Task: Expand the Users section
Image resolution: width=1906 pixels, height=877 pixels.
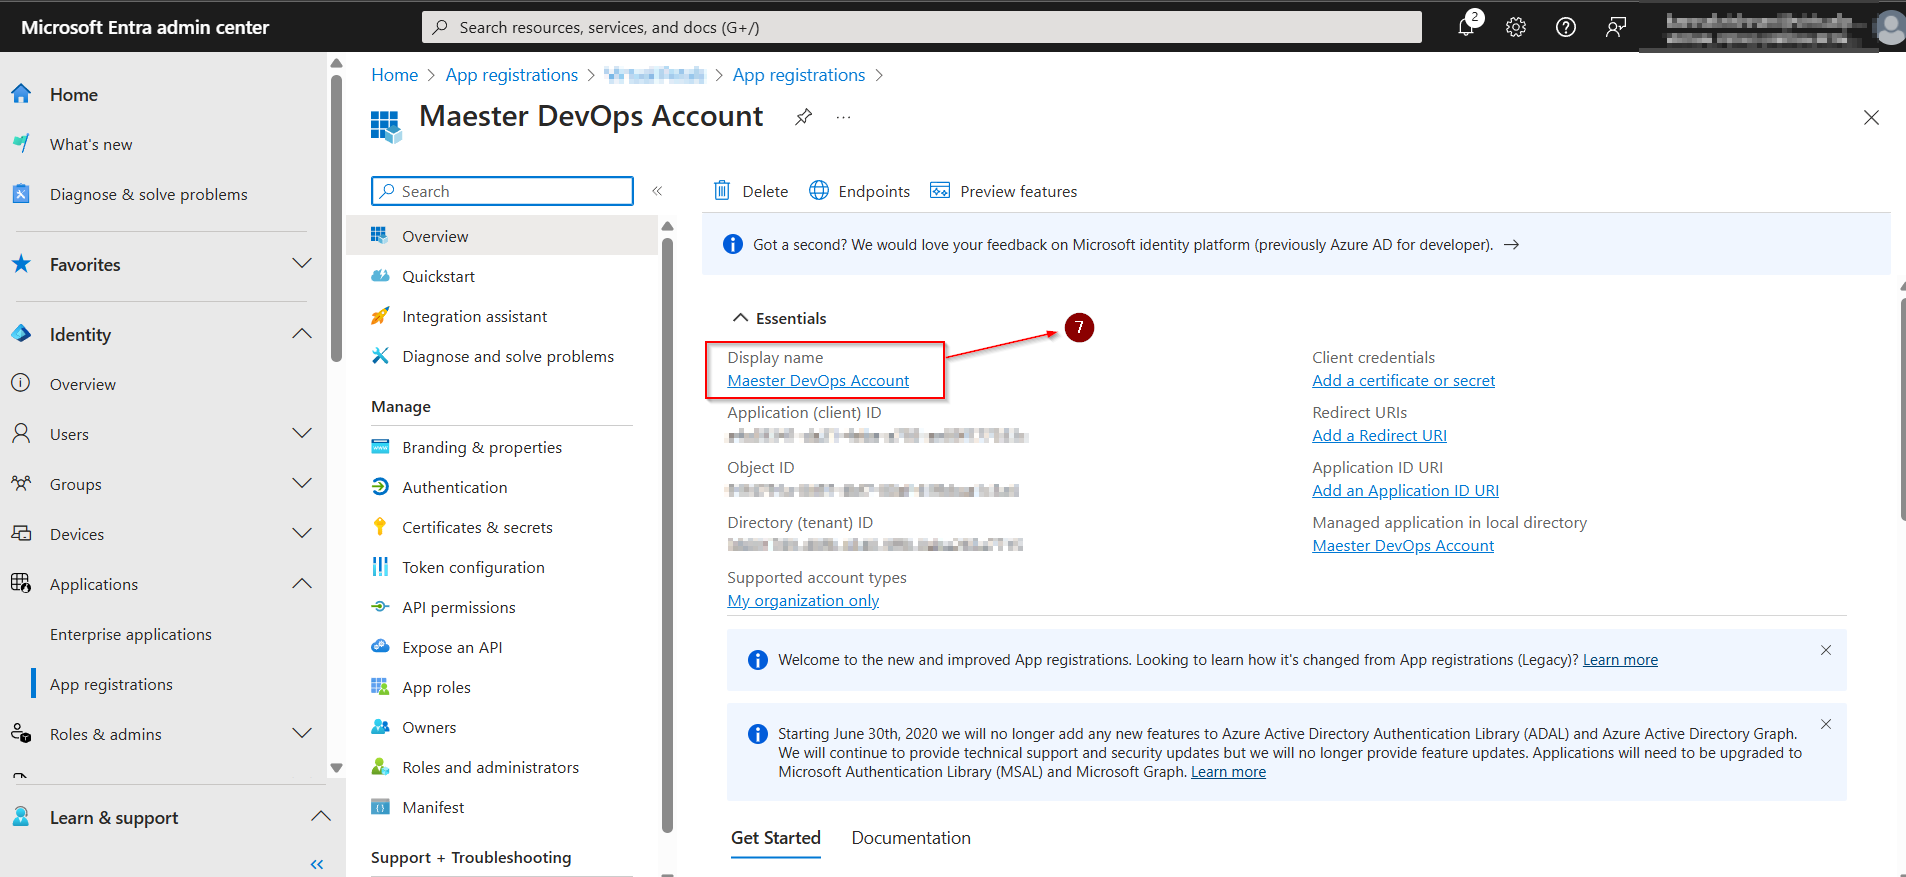Action: (302, 434)
